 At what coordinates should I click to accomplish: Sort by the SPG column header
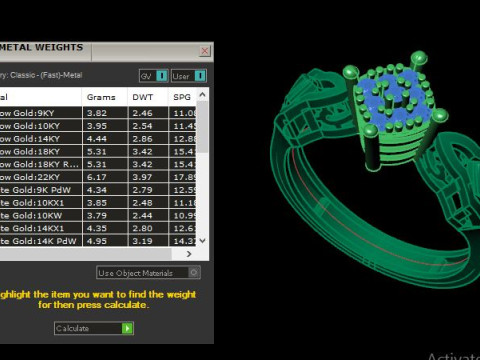[182, 97]
